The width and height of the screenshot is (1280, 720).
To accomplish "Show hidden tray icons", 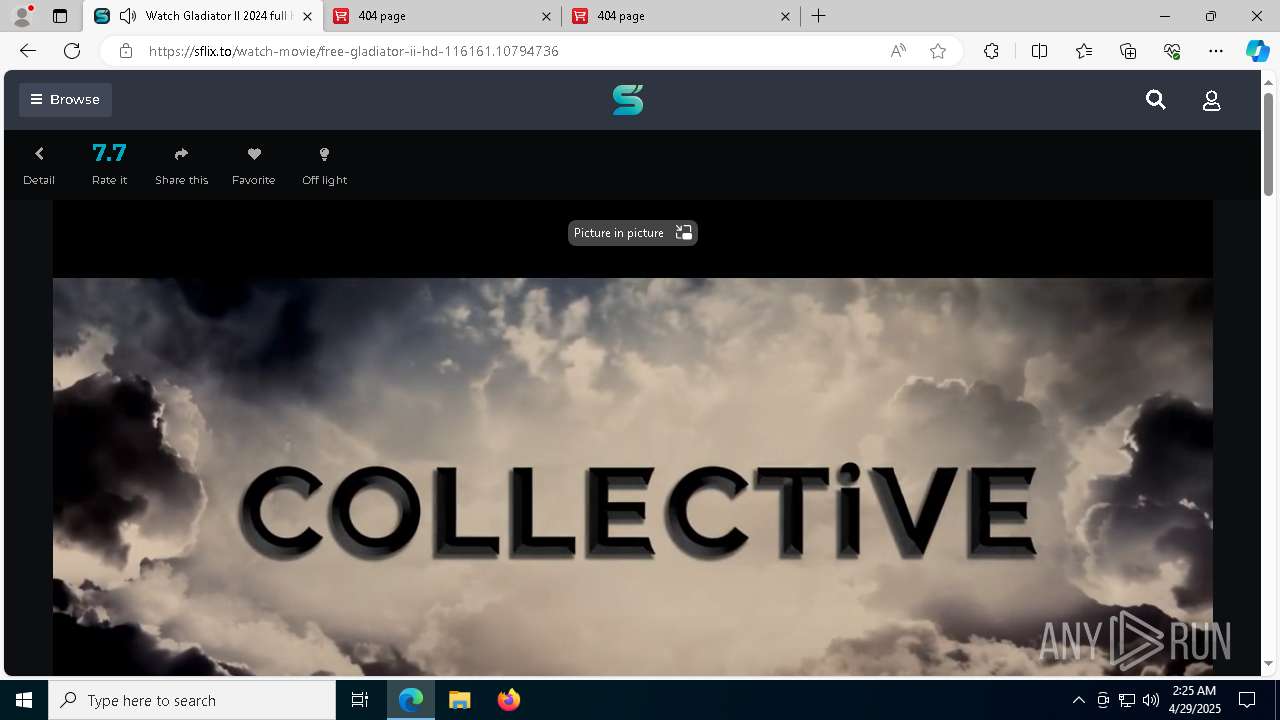I will (1078, 700).
